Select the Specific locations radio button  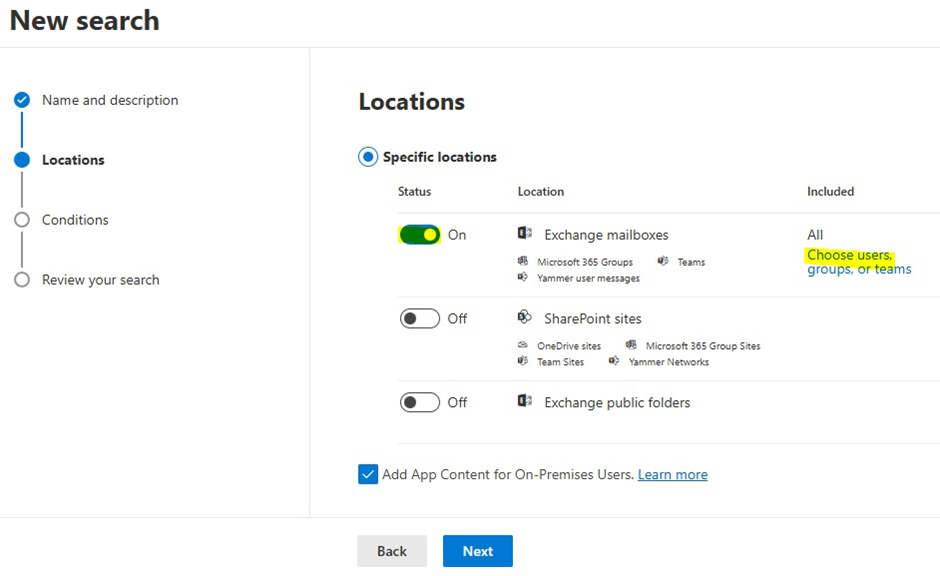click(x=368, y=157)
